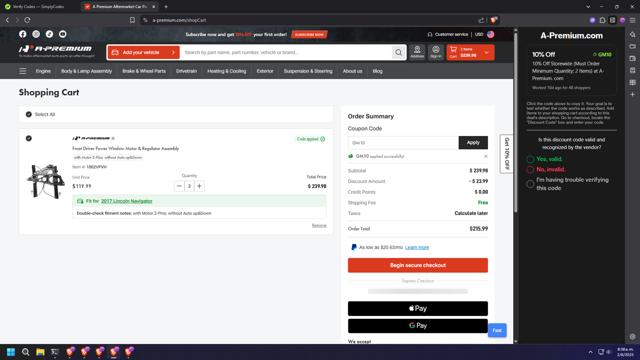Decrease quantity with minus button

point(179,186)
